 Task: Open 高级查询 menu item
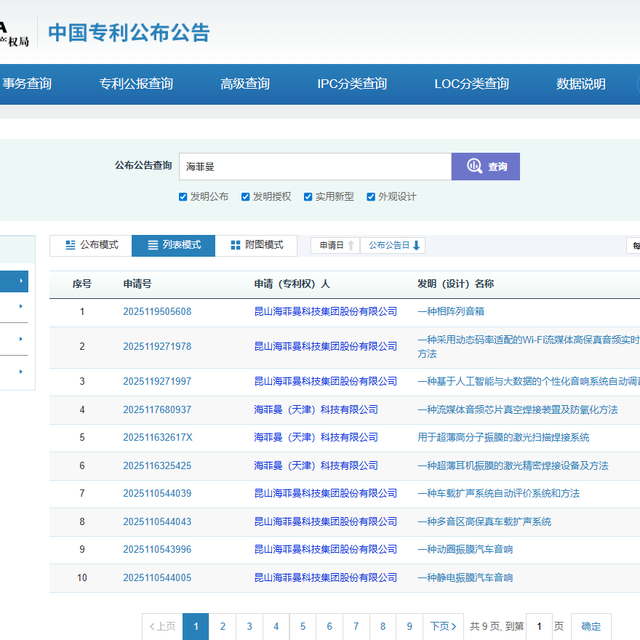pyautogui.click(x=245, y=84)
